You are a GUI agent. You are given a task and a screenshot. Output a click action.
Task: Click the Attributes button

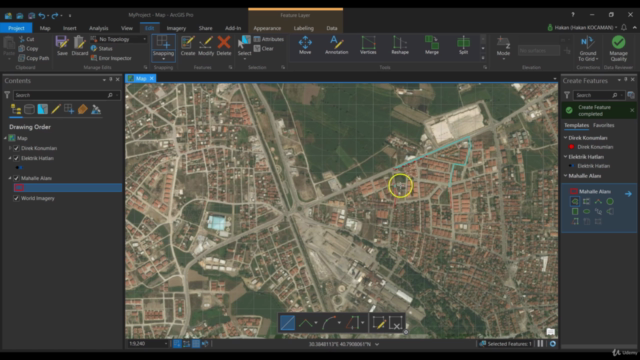(269, 39)
